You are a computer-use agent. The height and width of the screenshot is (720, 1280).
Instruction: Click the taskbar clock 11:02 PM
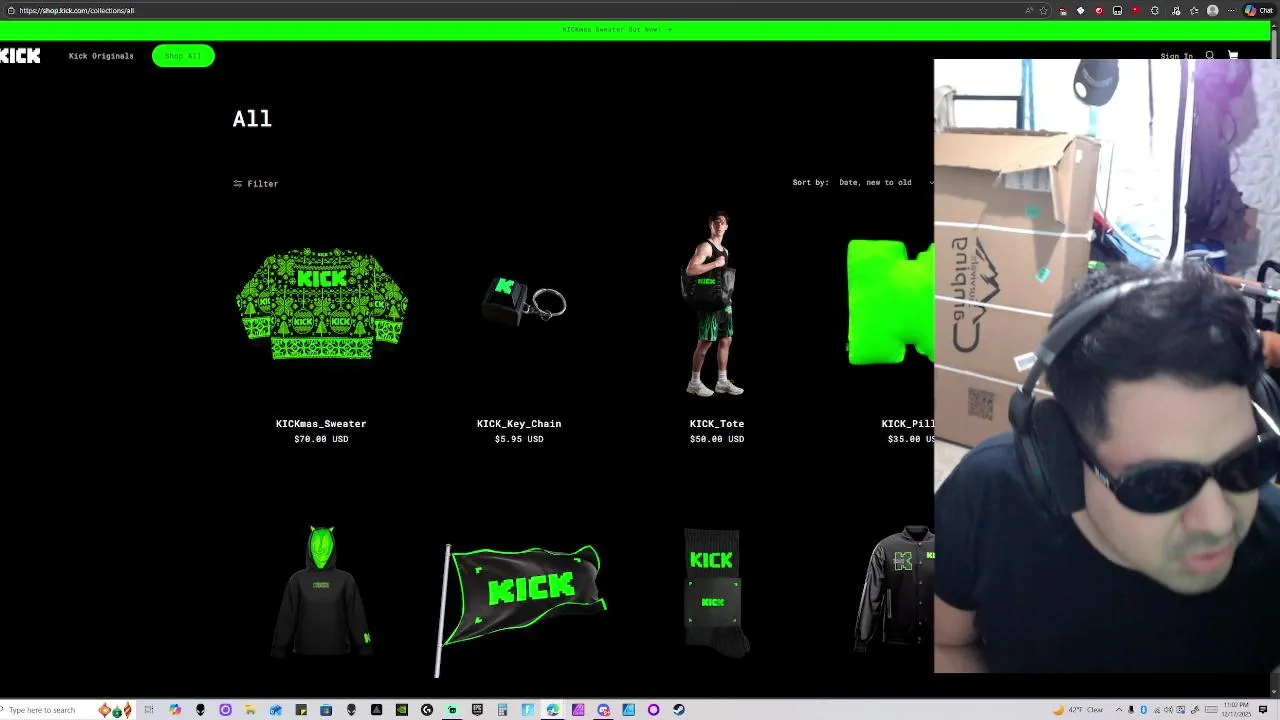[1237, 705]
